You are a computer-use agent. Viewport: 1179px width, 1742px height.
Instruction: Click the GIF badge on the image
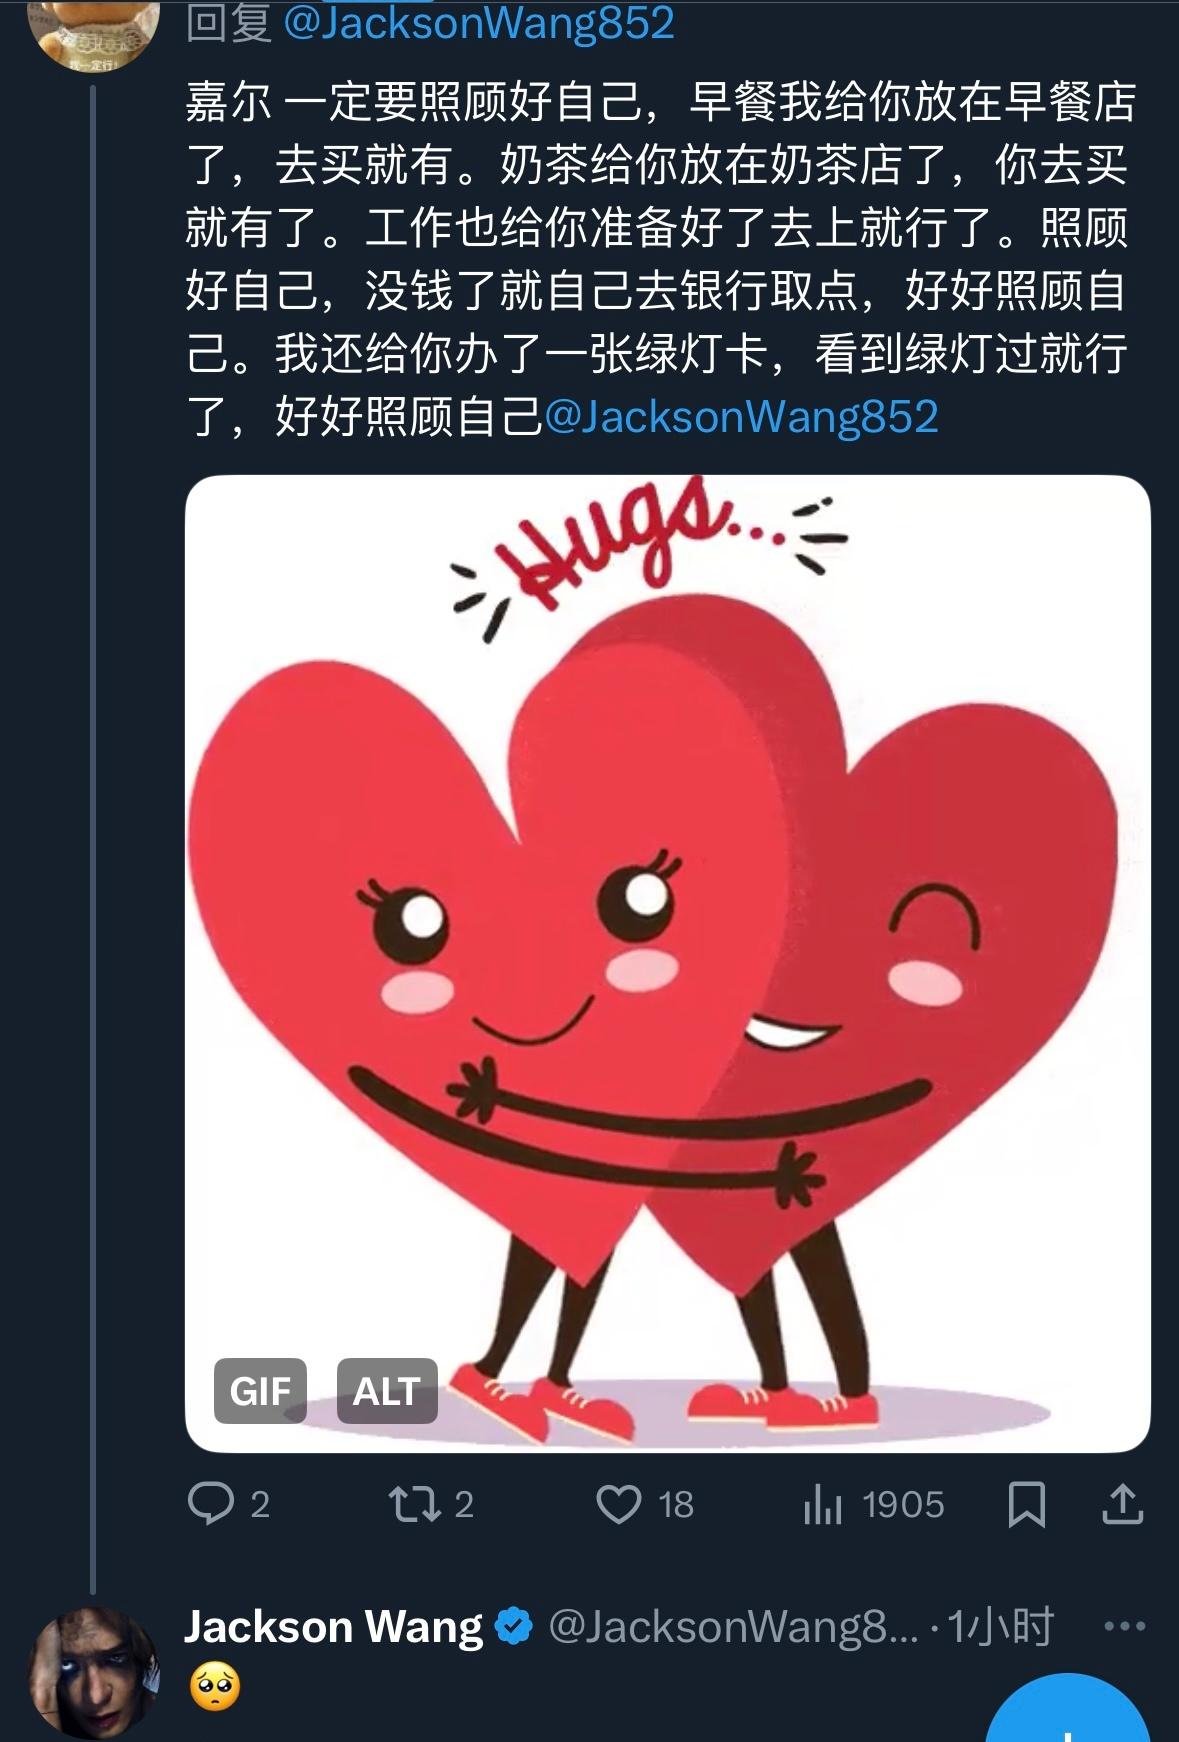[x=260, y=1390]
